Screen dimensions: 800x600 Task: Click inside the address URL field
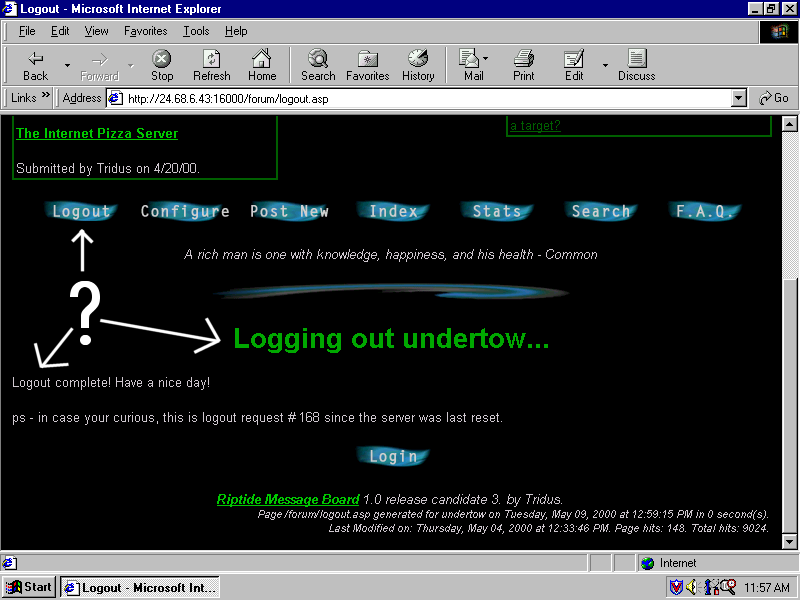click(428, 98)
